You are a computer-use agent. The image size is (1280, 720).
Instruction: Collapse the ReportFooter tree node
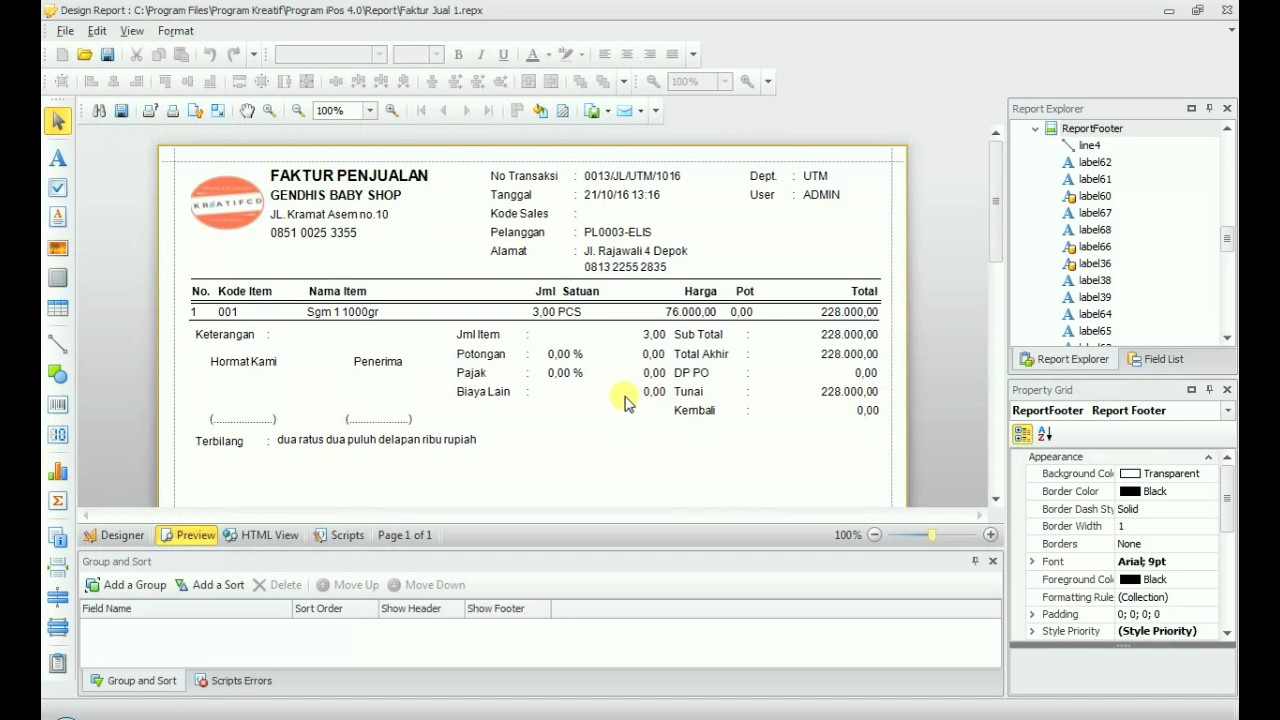(1035, 128)
